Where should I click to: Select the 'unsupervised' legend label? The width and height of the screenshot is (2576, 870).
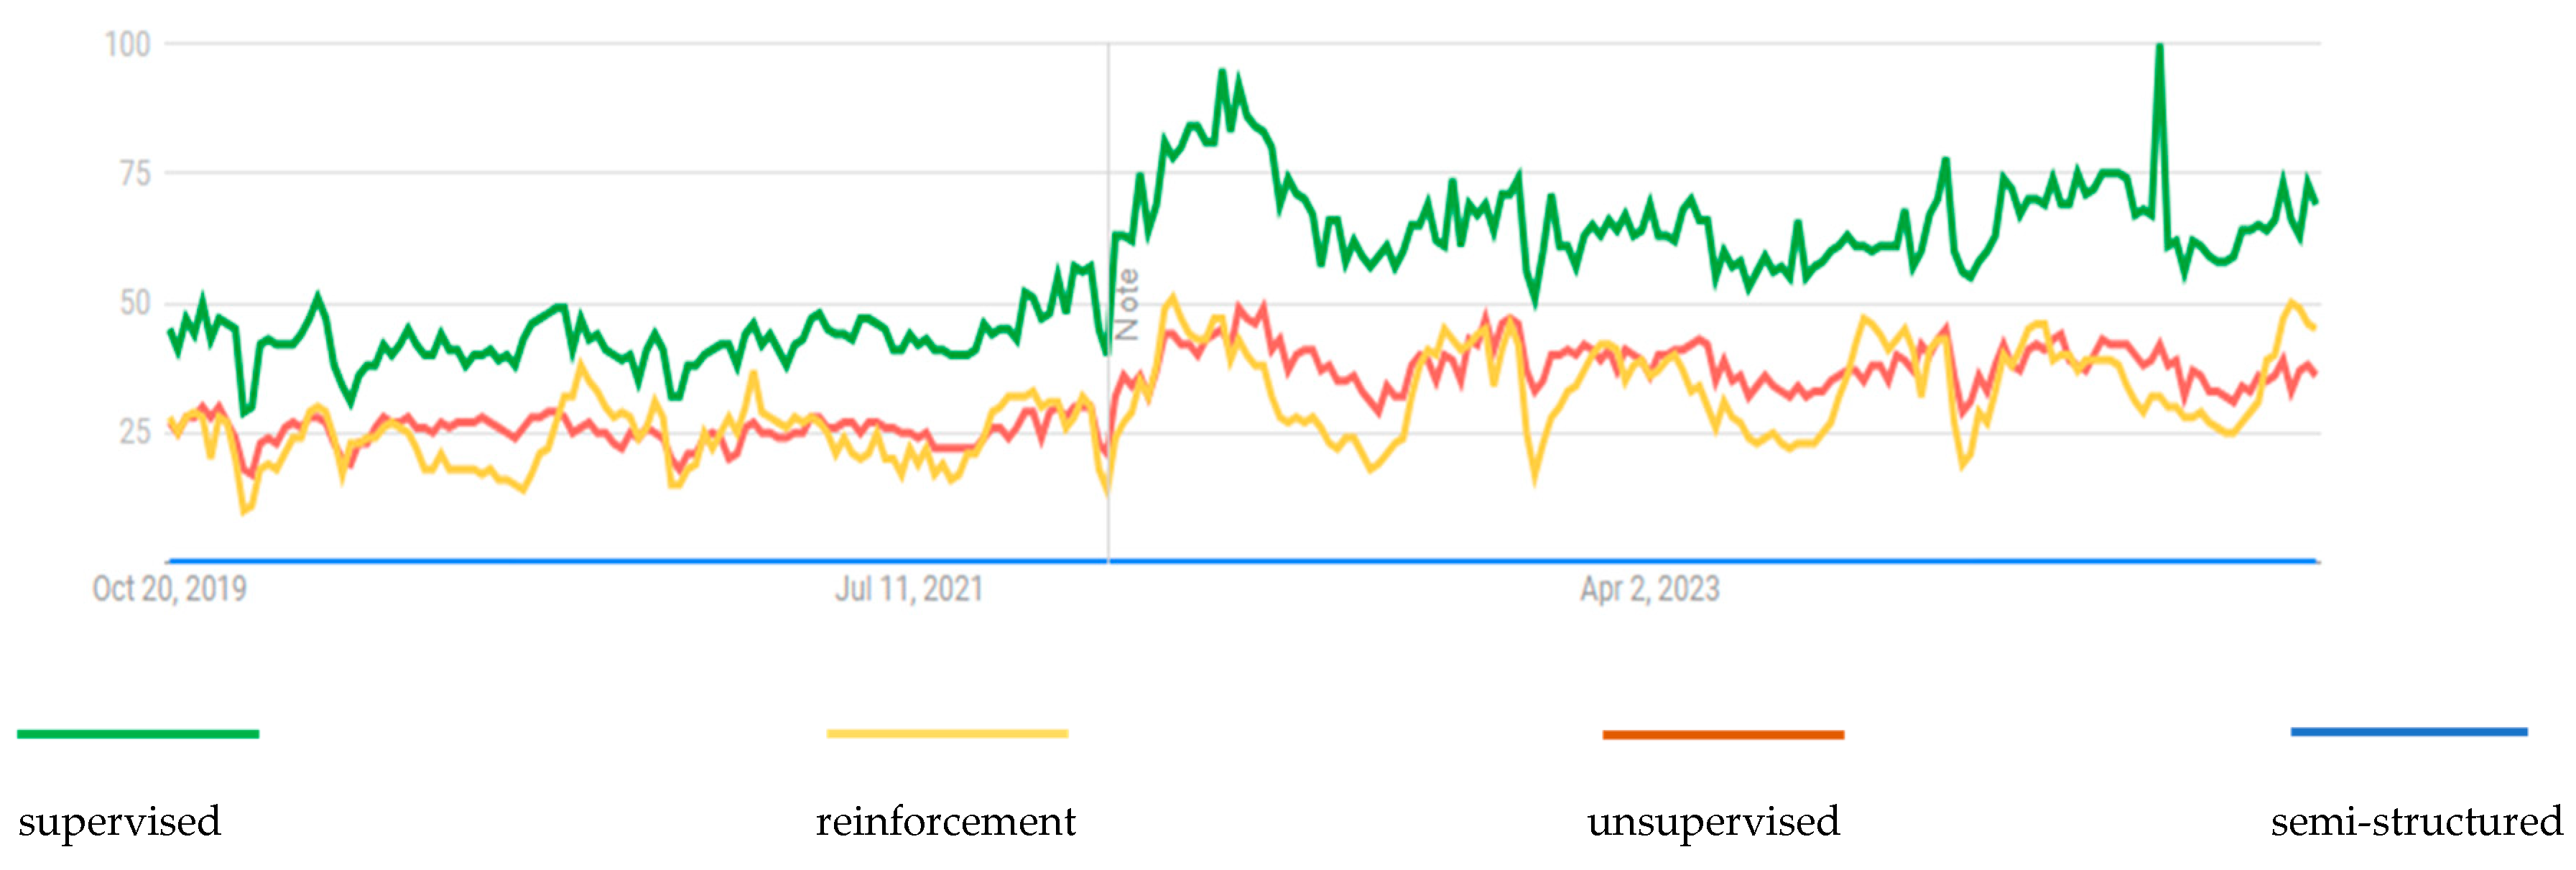click(1713, 821)
